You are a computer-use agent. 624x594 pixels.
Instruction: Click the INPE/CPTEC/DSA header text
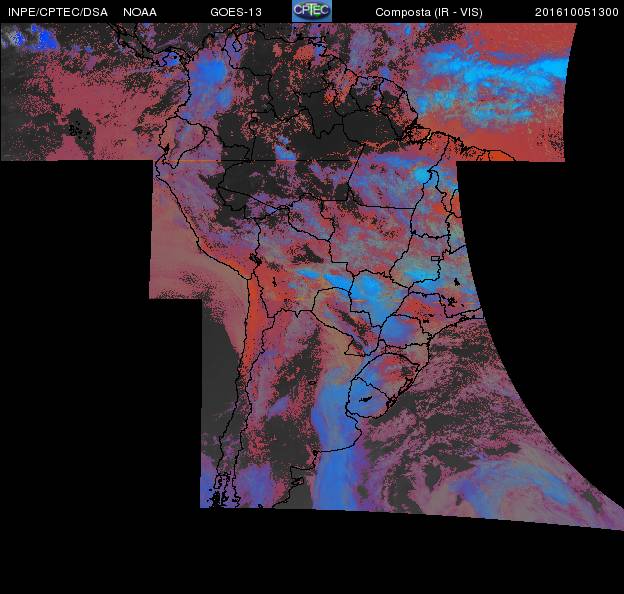click(54, 12)
